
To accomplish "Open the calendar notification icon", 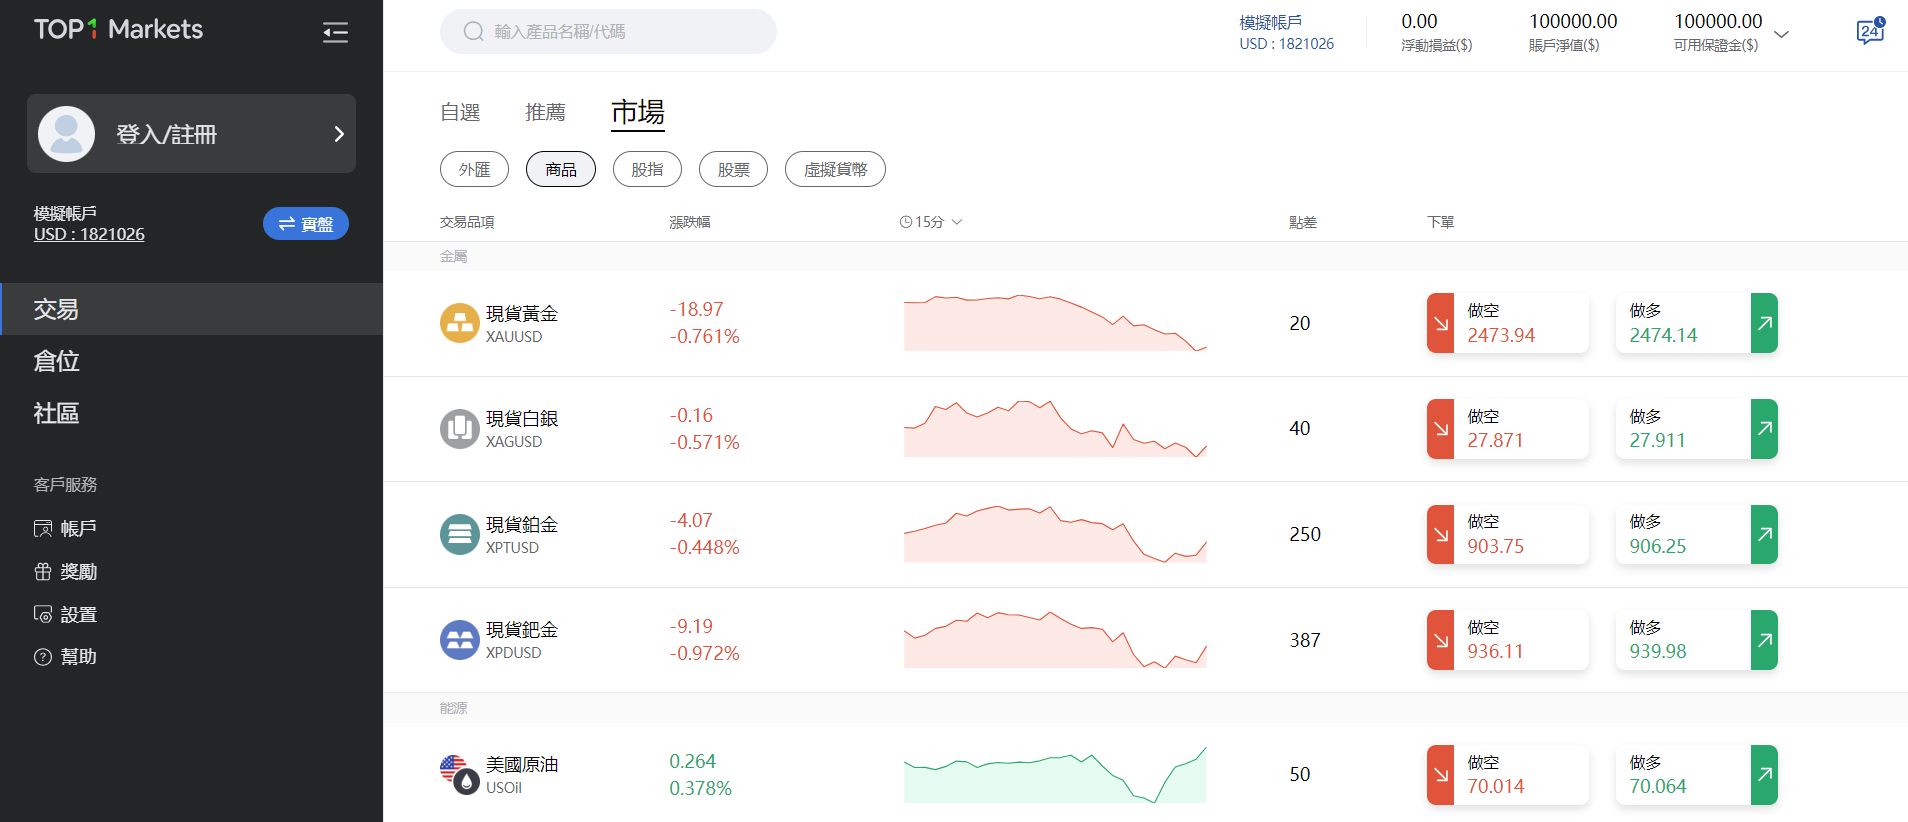I will click(1870, 31).
